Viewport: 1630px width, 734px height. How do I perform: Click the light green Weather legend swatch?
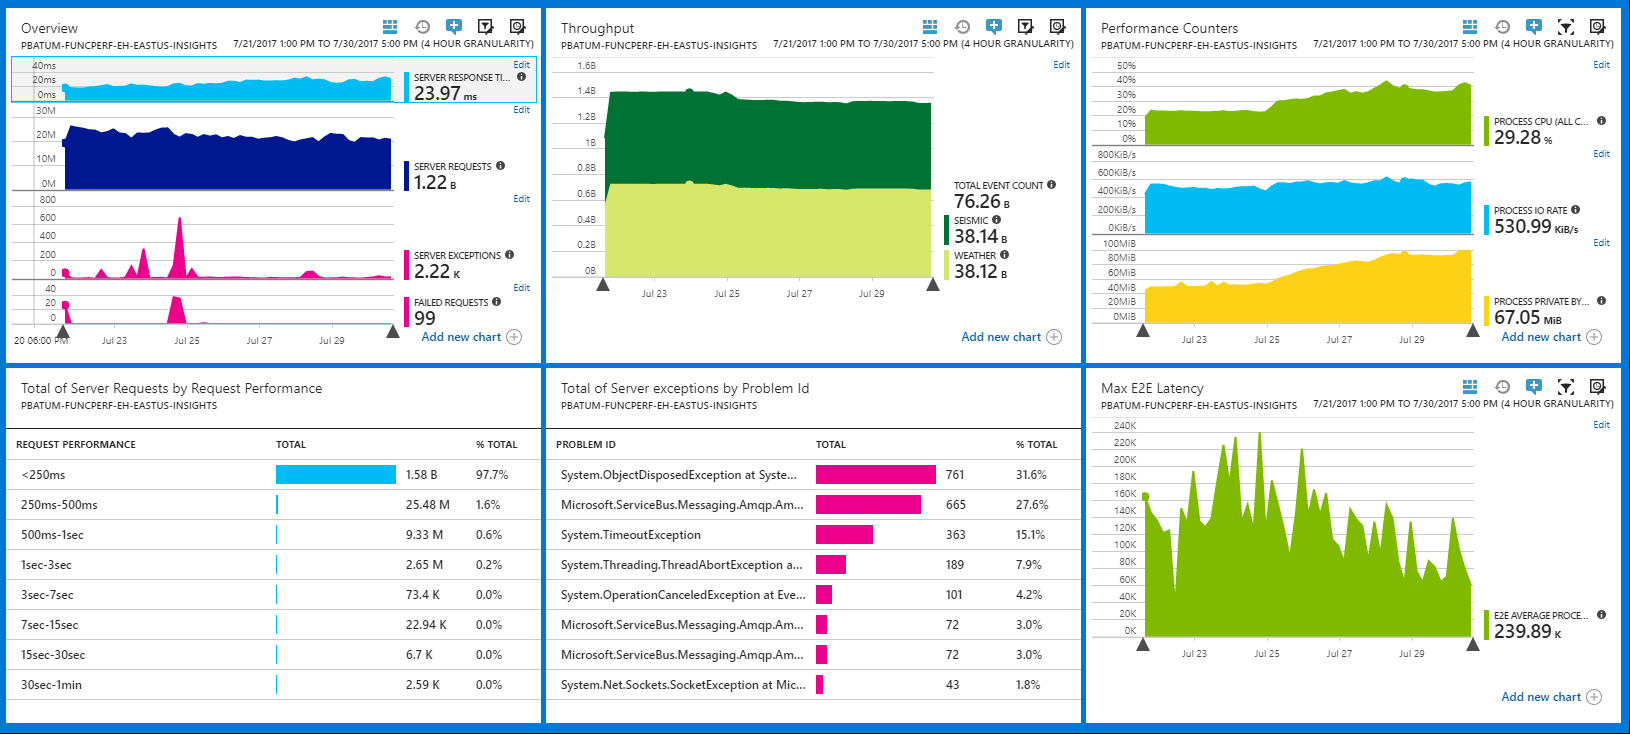point(946,264)
